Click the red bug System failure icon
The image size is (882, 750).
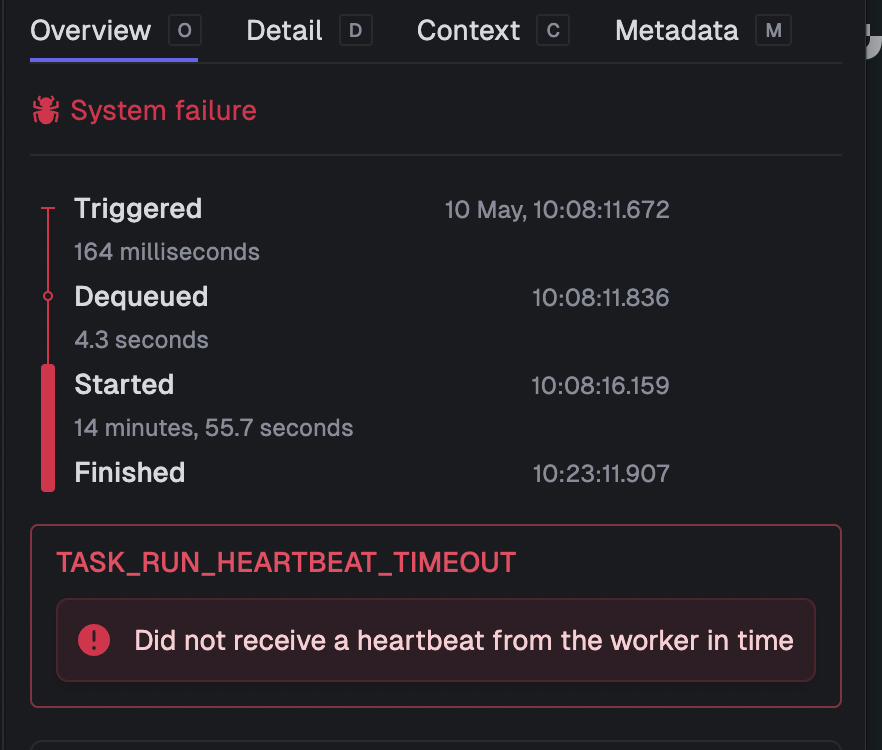pyautogui.click(x=46, y=110)
